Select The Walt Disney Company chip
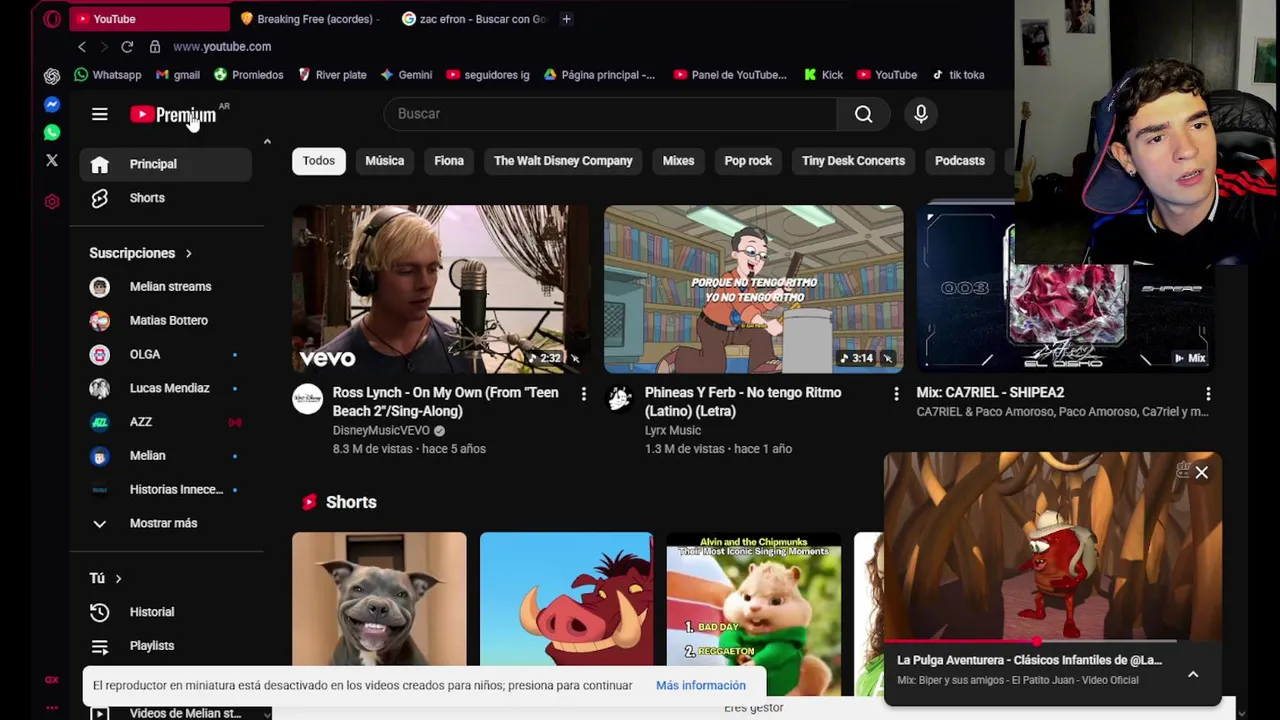 tap(563, 161)
